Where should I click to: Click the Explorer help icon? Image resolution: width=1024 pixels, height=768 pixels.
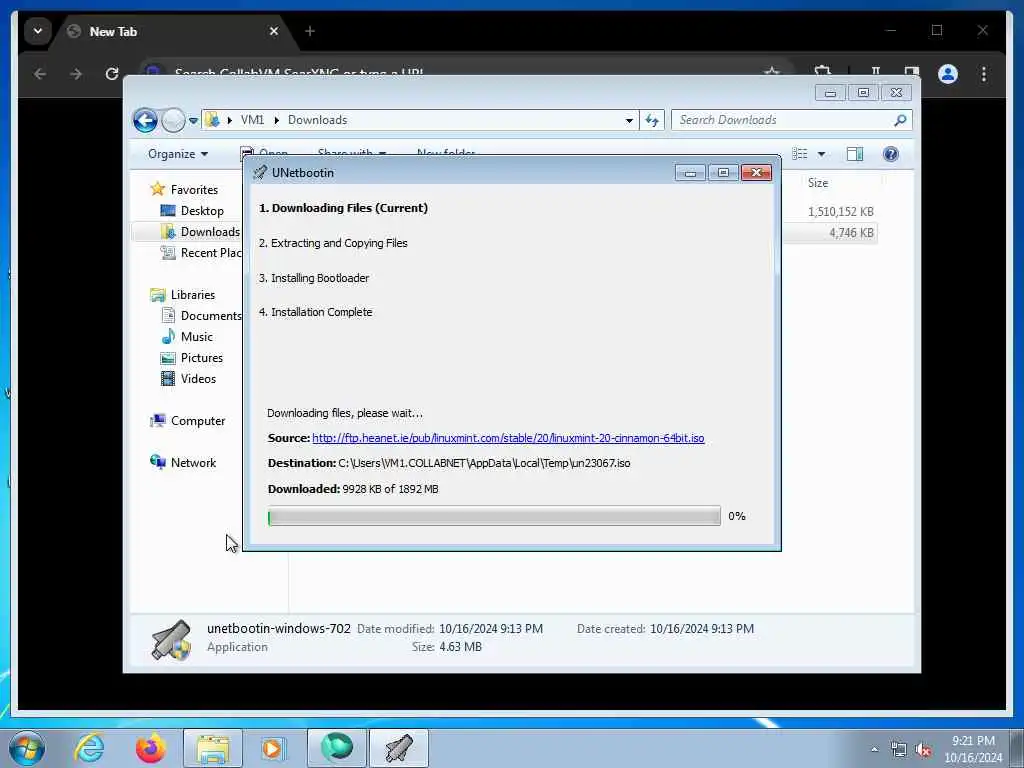click(890, 154)
